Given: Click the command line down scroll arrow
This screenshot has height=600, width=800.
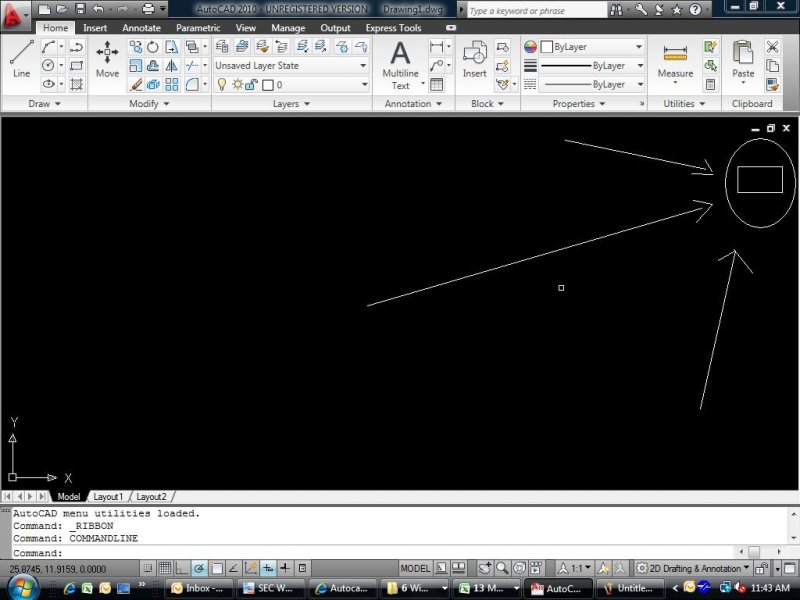Looking at the screenshot, I should [x=793, y=538].
